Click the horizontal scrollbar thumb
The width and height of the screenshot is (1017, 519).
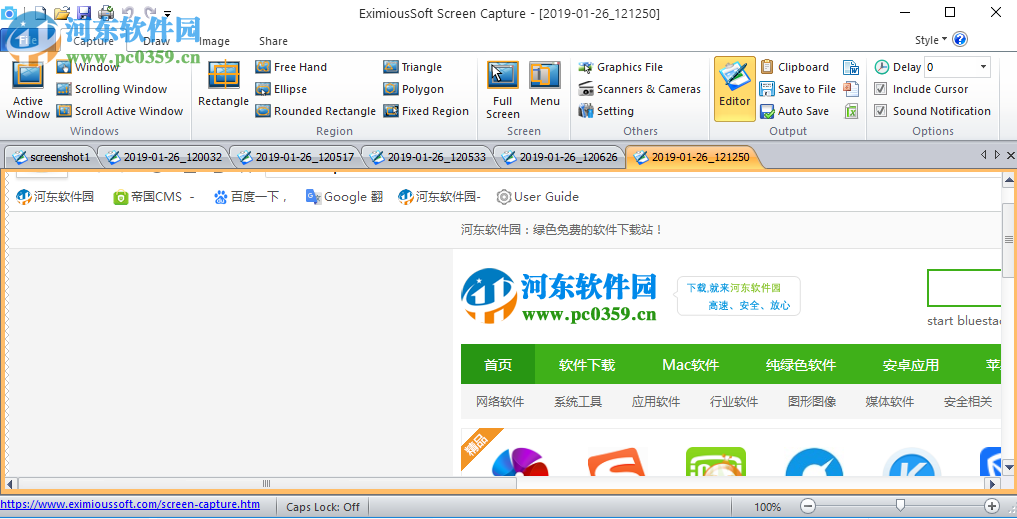267,483
